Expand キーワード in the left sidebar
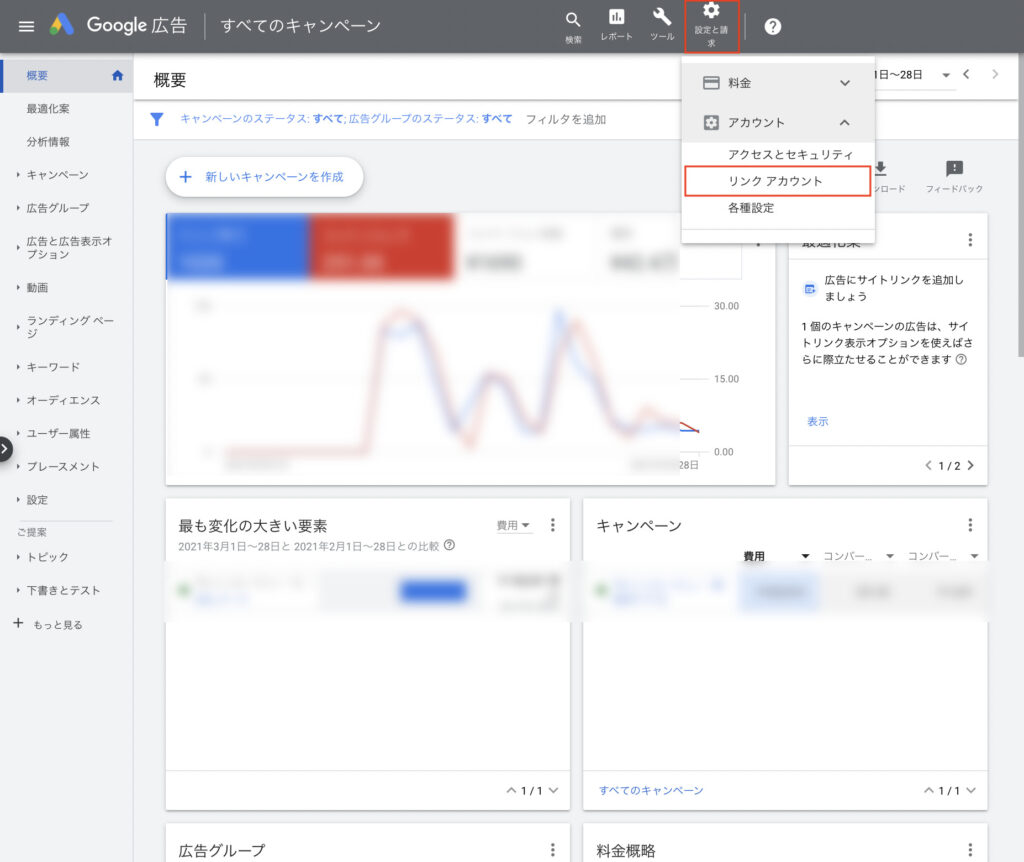The height and width of the screenshot is (862, 1024). [53, 367]
